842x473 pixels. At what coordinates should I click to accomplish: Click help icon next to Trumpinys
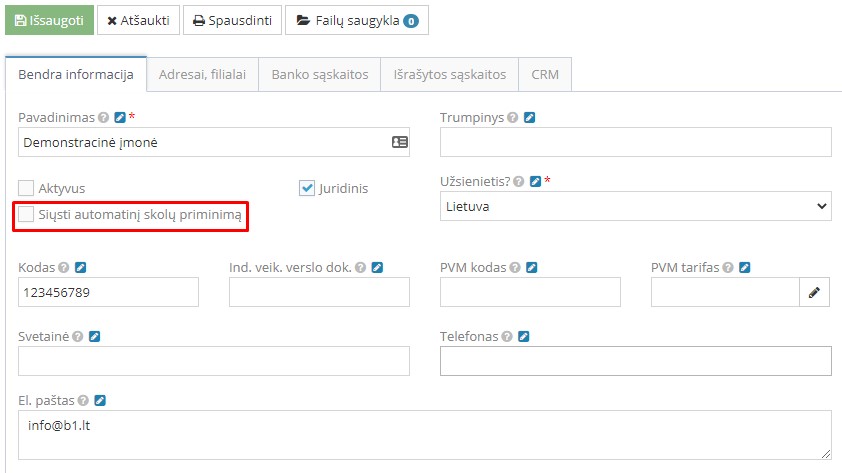(x=513, y=117)
